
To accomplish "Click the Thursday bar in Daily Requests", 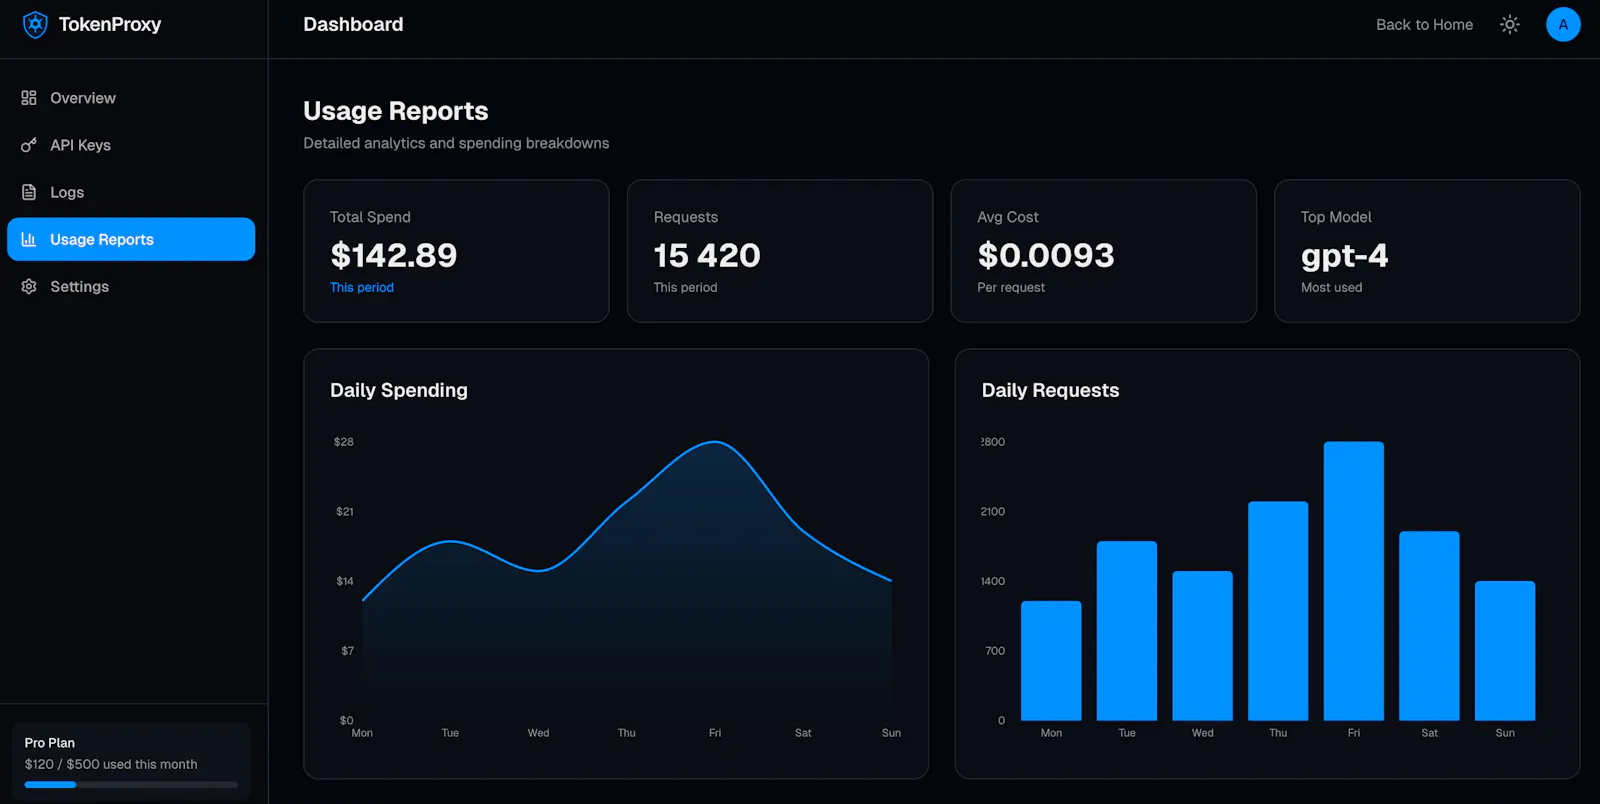I will coord(1278,611).
